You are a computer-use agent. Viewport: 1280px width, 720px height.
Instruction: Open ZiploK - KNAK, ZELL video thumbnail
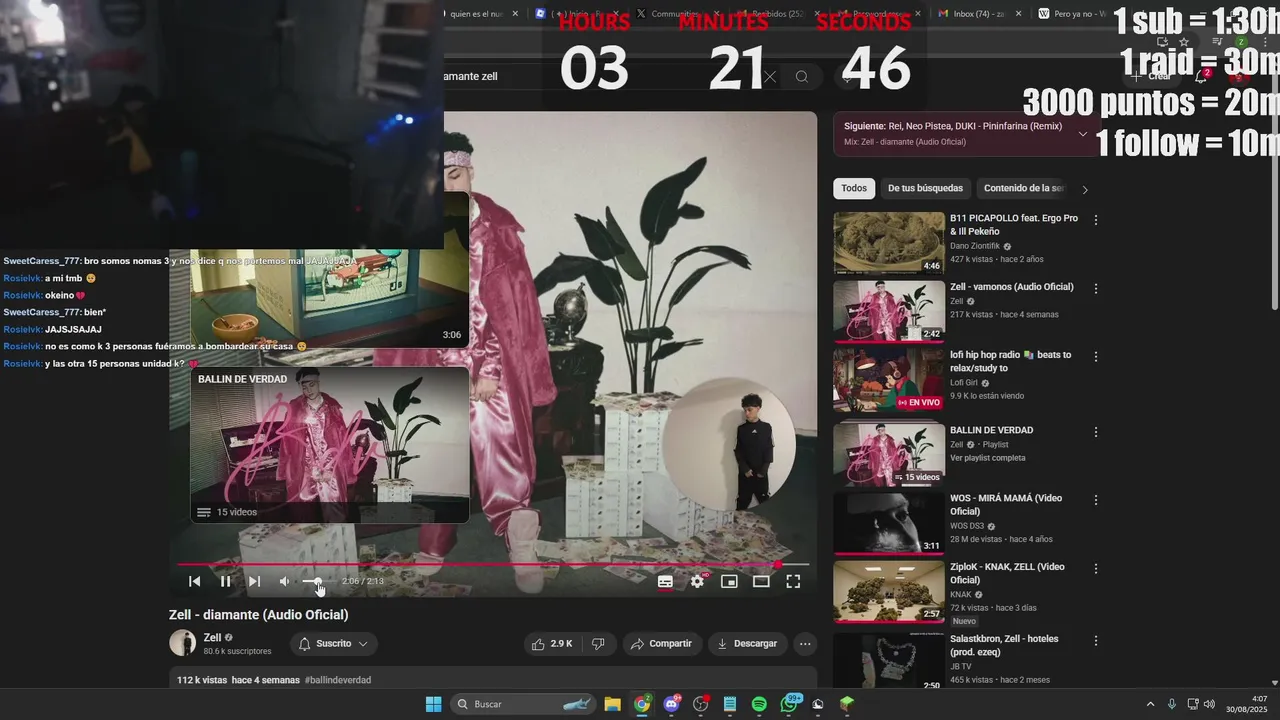889,592
